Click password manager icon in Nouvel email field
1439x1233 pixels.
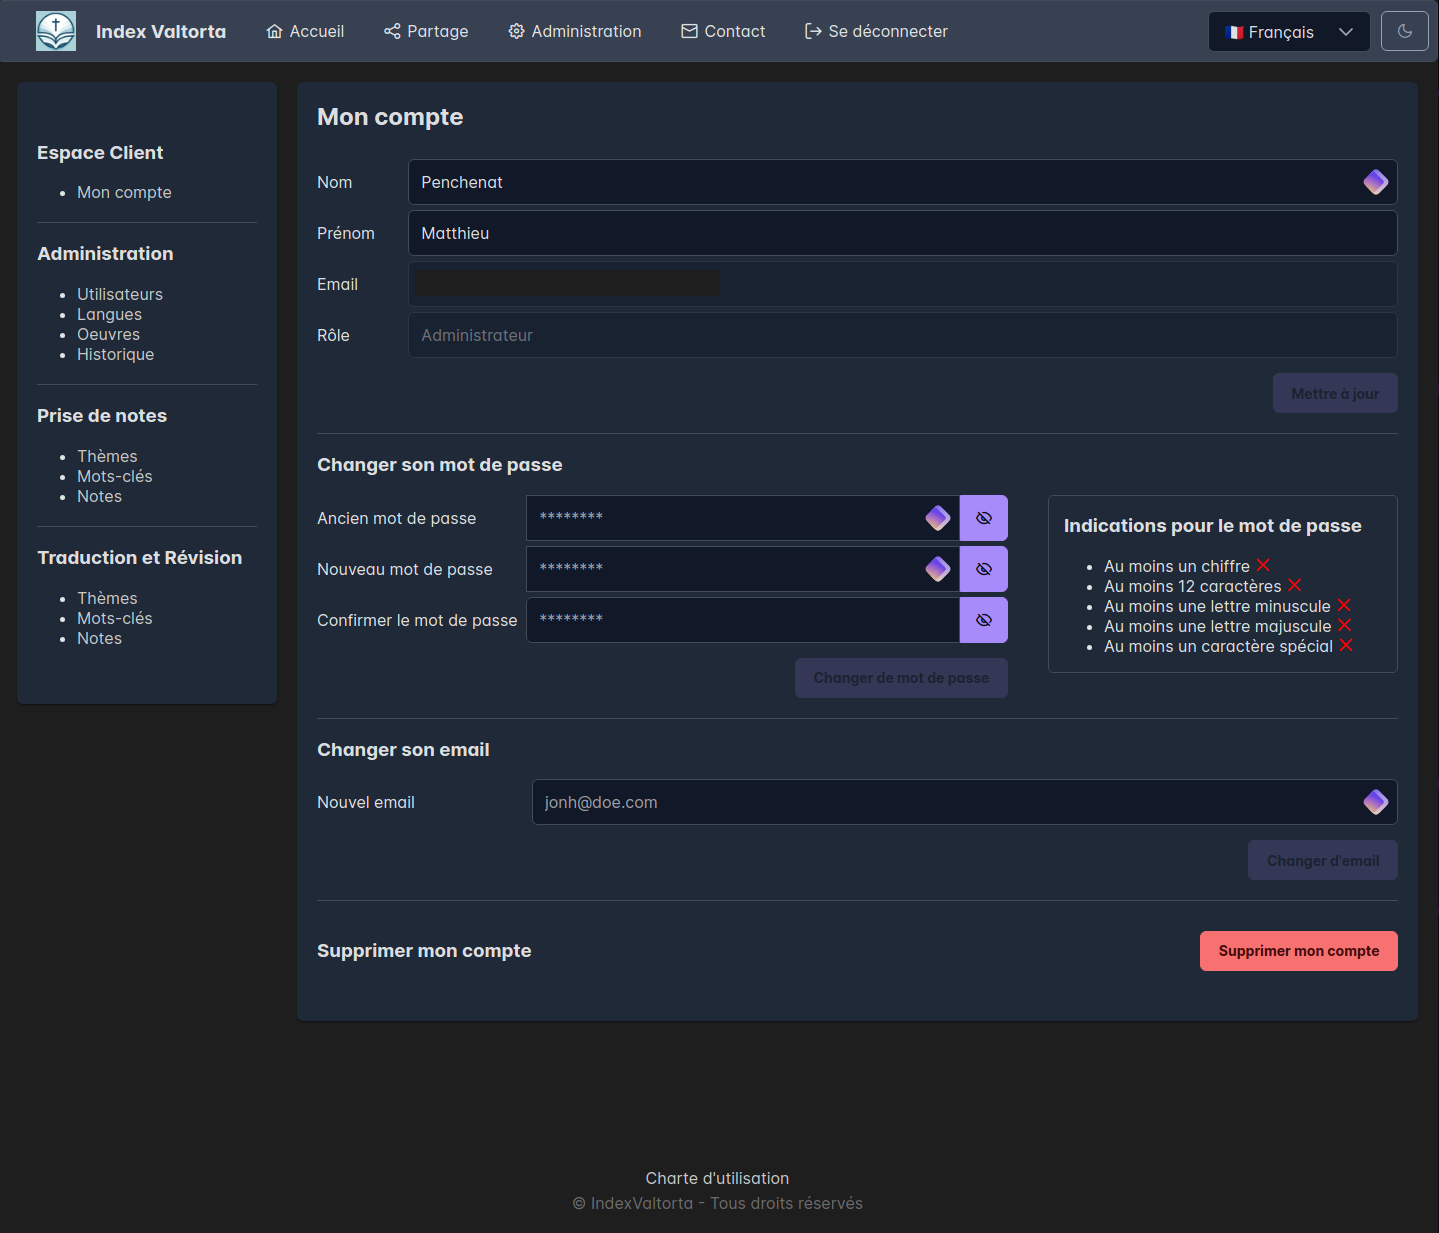(1375, 802)
